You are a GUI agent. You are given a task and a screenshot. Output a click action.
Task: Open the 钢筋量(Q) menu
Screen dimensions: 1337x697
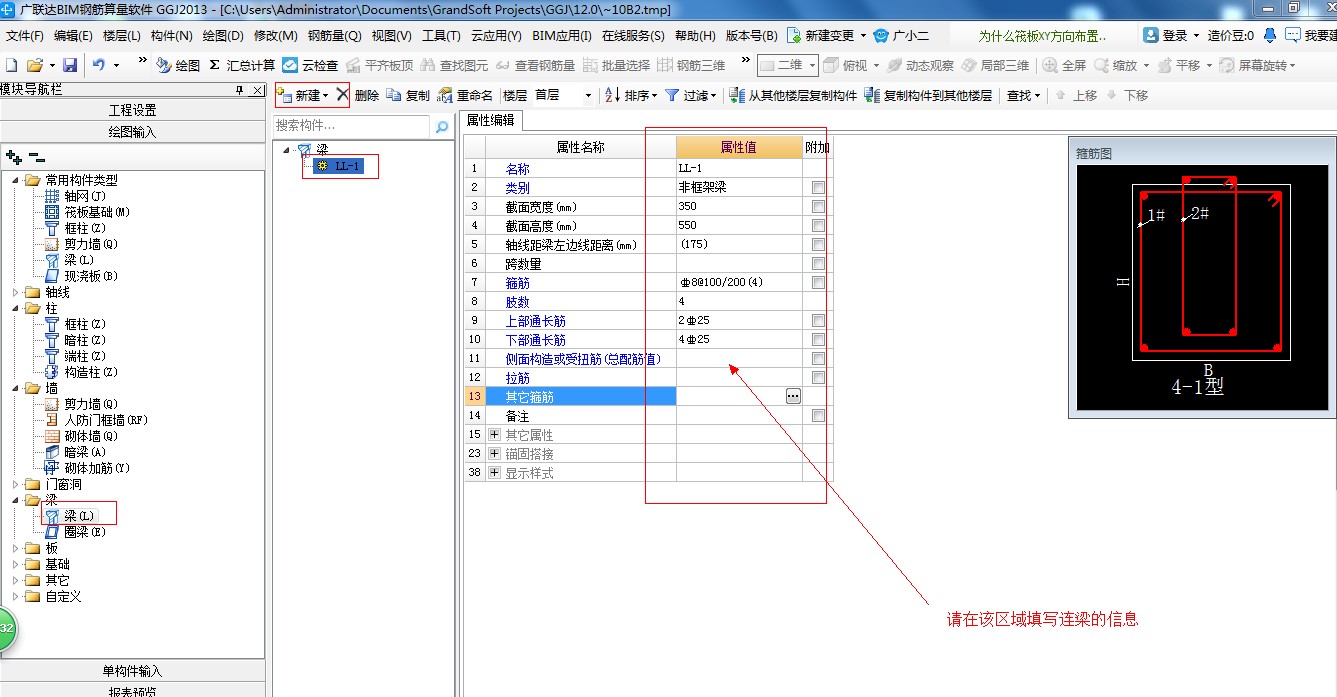pyautogui.click(x=334, y=36)
